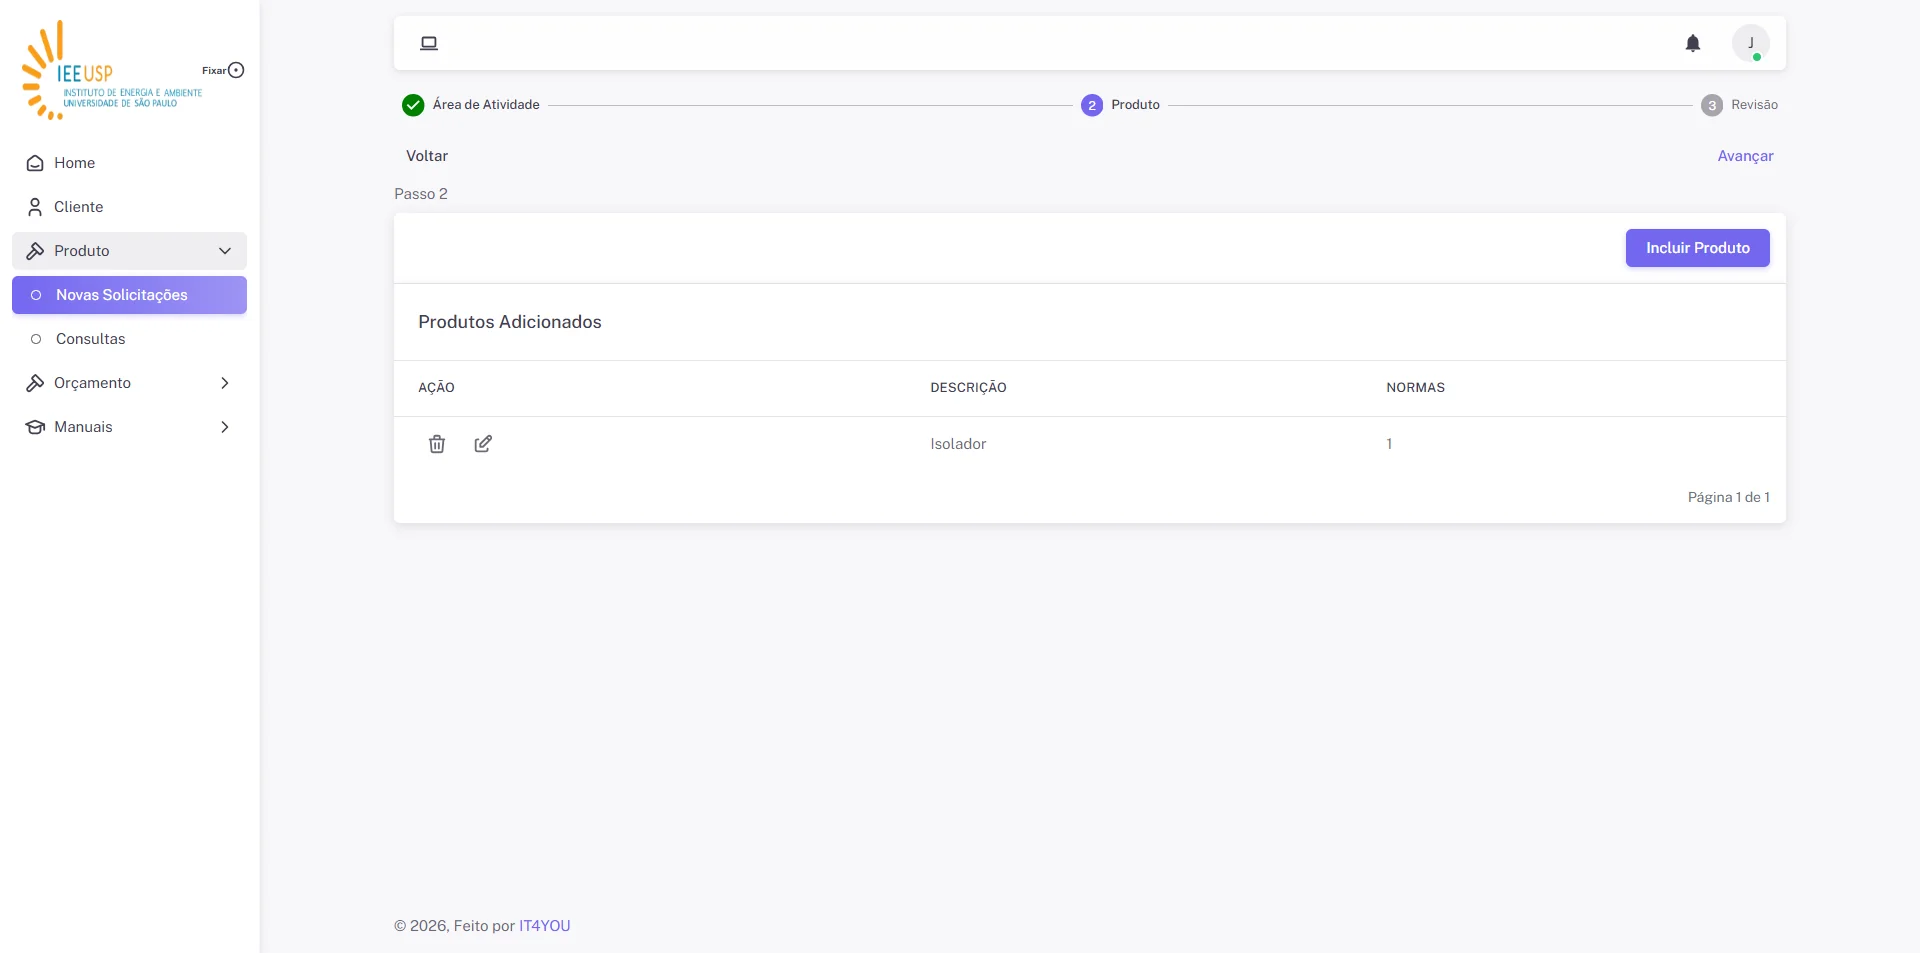The image size is (1920, 953).
Task: Click the Incluir Produto button
Action: (x=1697, y=248)
